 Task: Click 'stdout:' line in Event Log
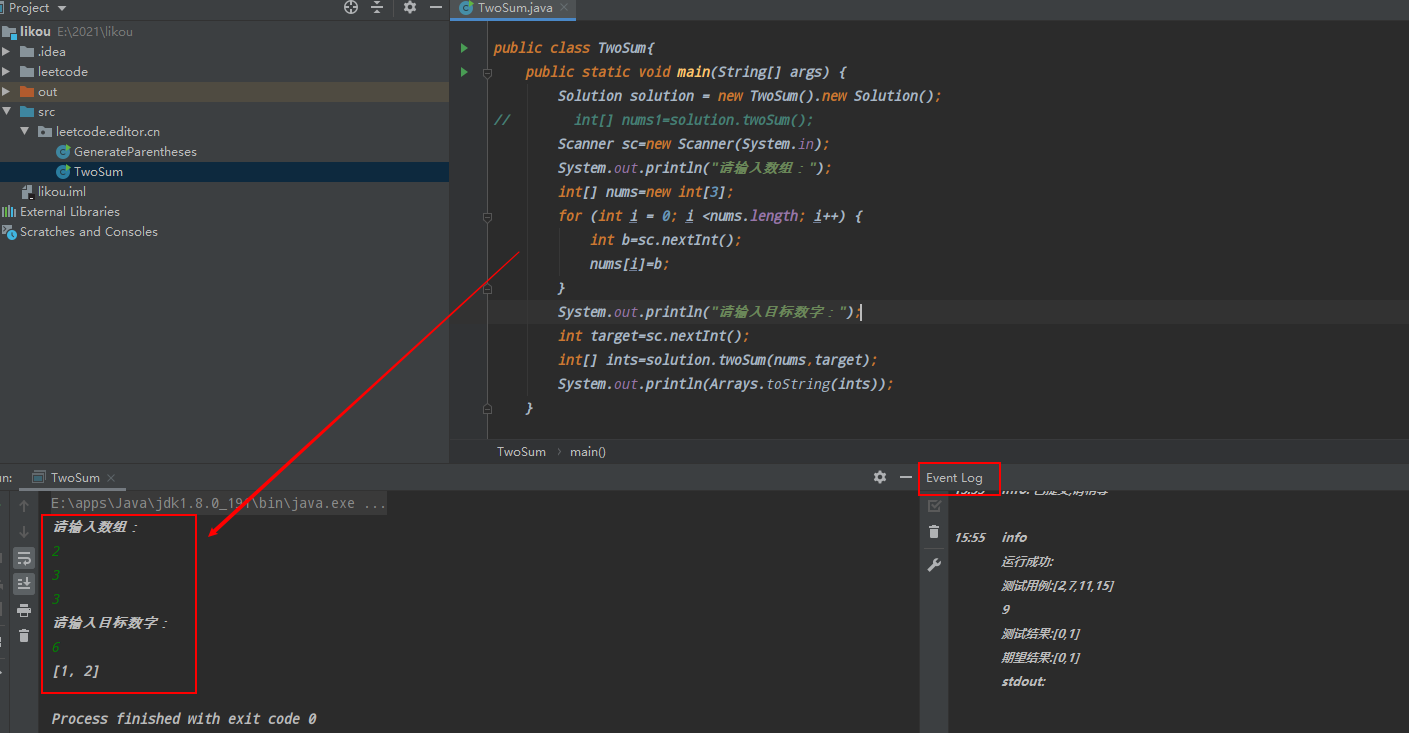1023,681
